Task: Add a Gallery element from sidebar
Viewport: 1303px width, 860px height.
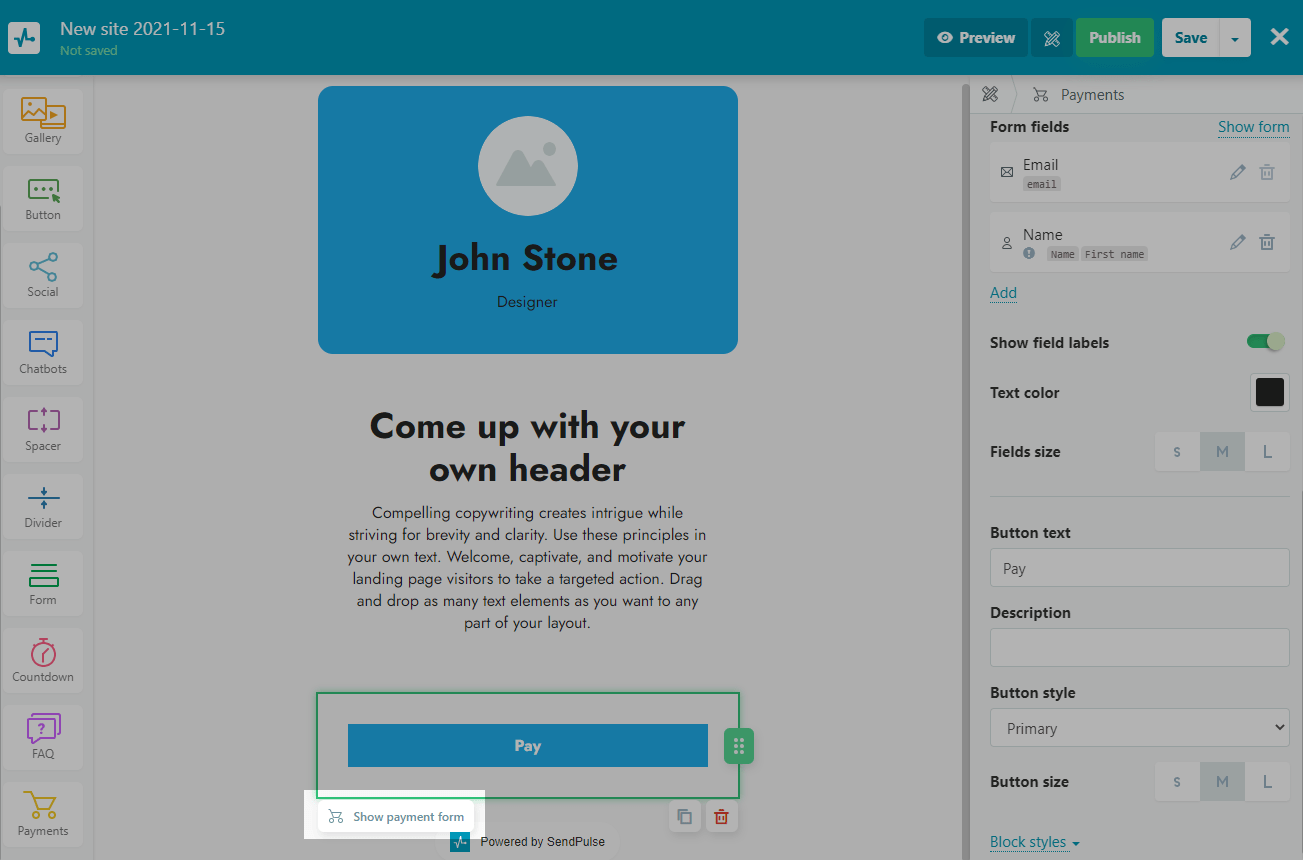Action: click(x=43, y=121)
